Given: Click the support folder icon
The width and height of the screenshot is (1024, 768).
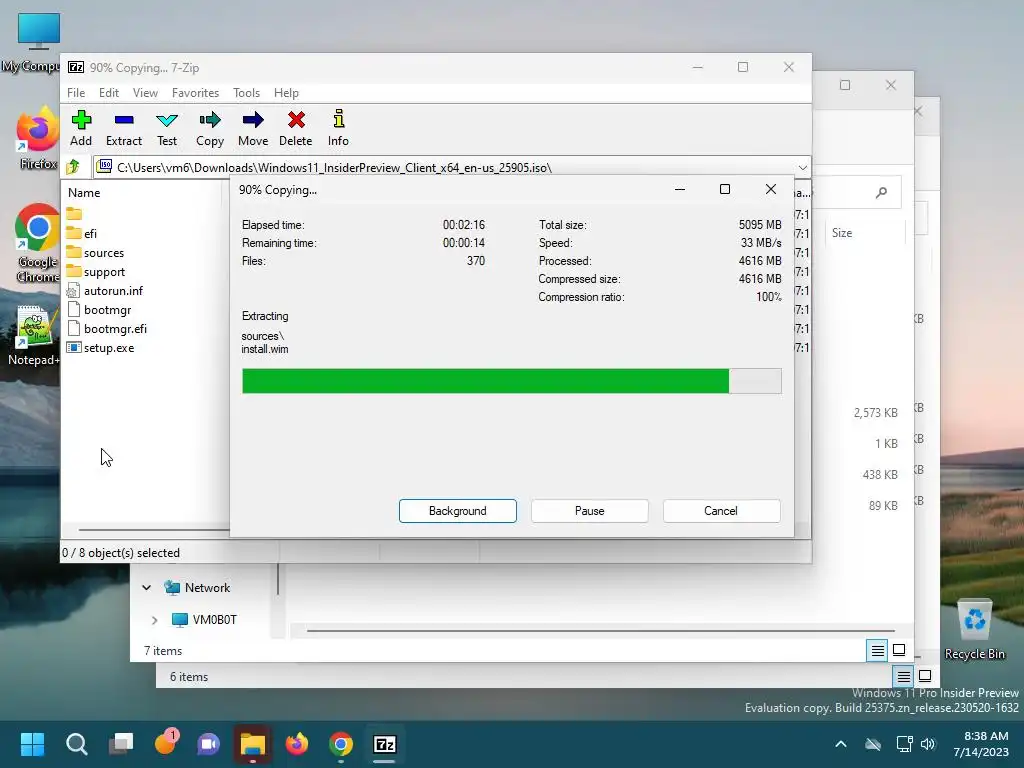Looking at the screenshot, I should point(74,271).
